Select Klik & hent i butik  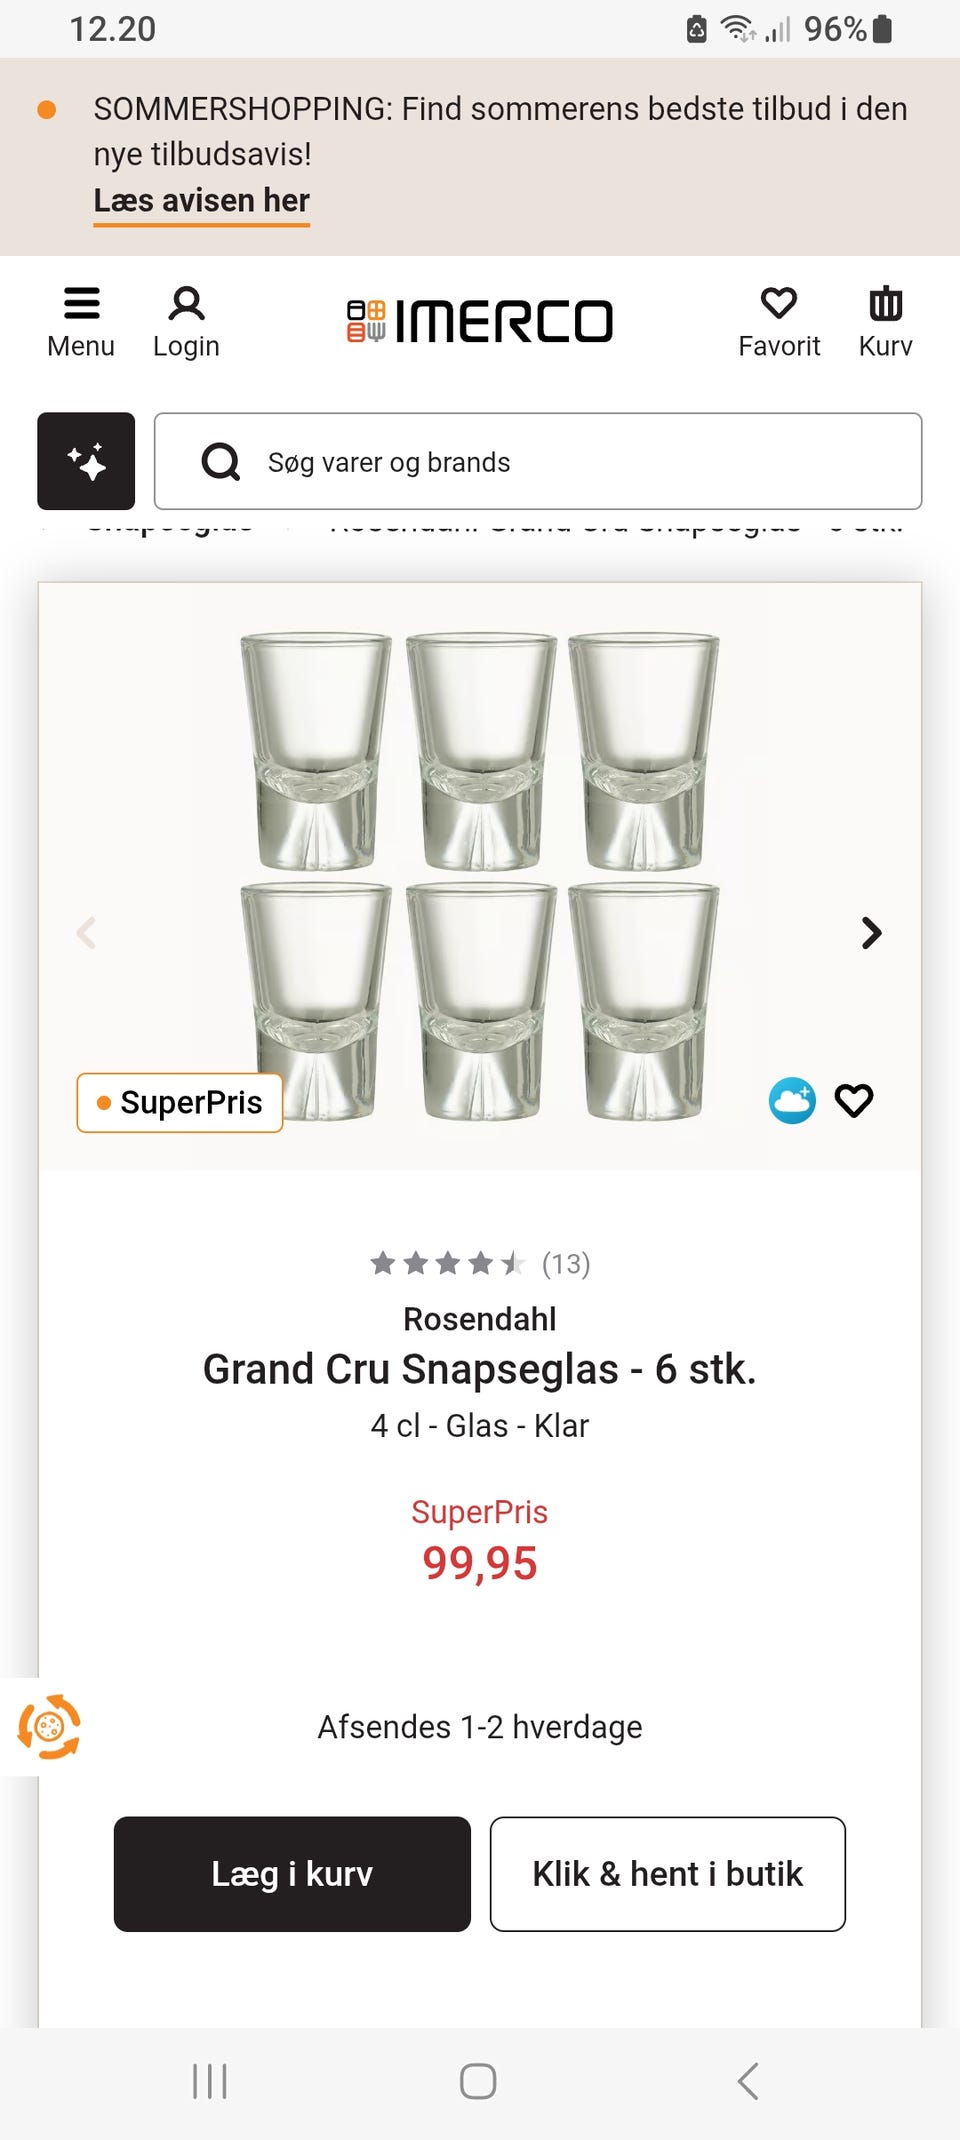668,1874
